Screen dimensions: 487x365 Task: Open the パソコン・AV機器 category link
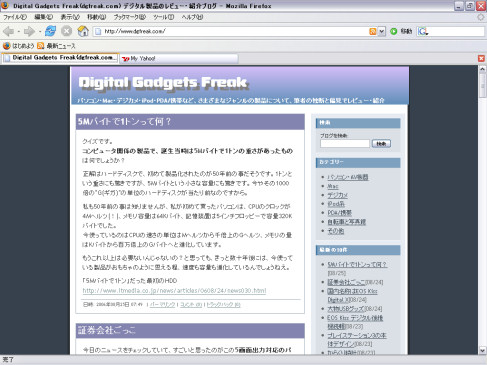tap(348, 177)
